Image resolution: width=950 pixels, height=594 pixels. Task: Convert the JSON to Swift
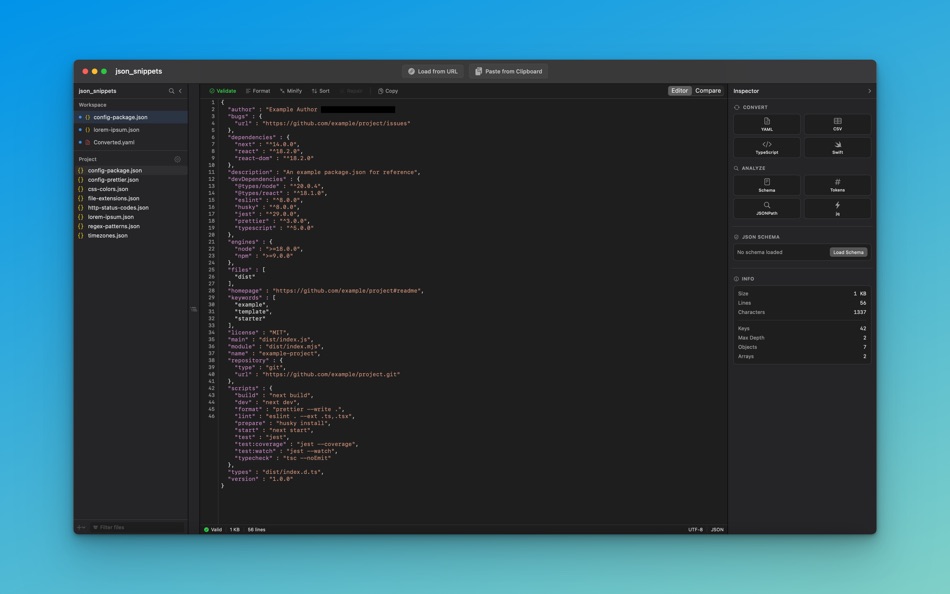click(x=838, y=147)
